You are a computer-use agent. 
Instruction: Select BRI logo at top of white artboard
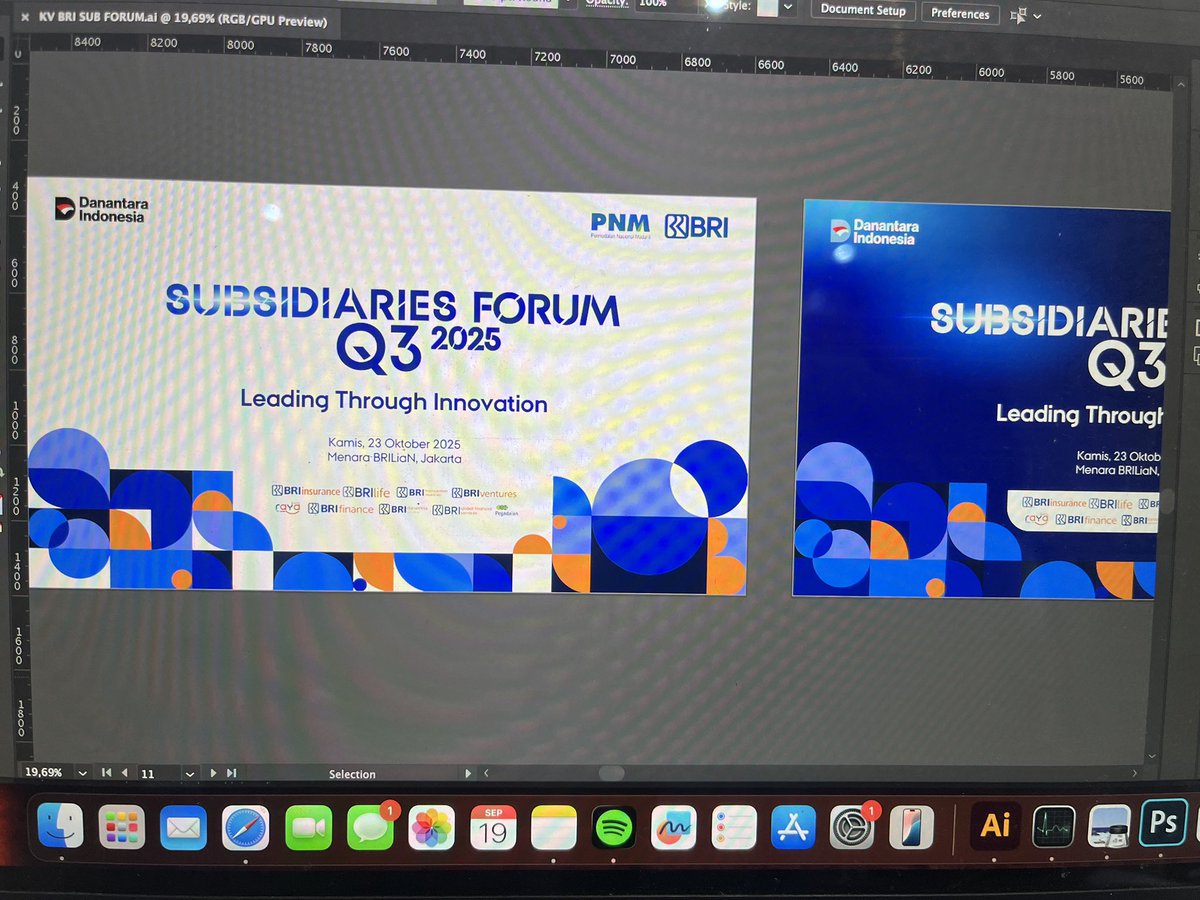point(698,226)
